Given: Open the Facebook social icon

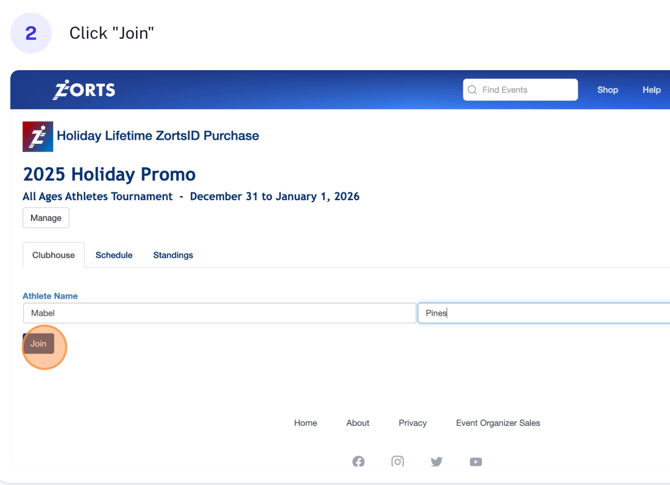Looking at the screenshot, I should click(x=358, y=462).
